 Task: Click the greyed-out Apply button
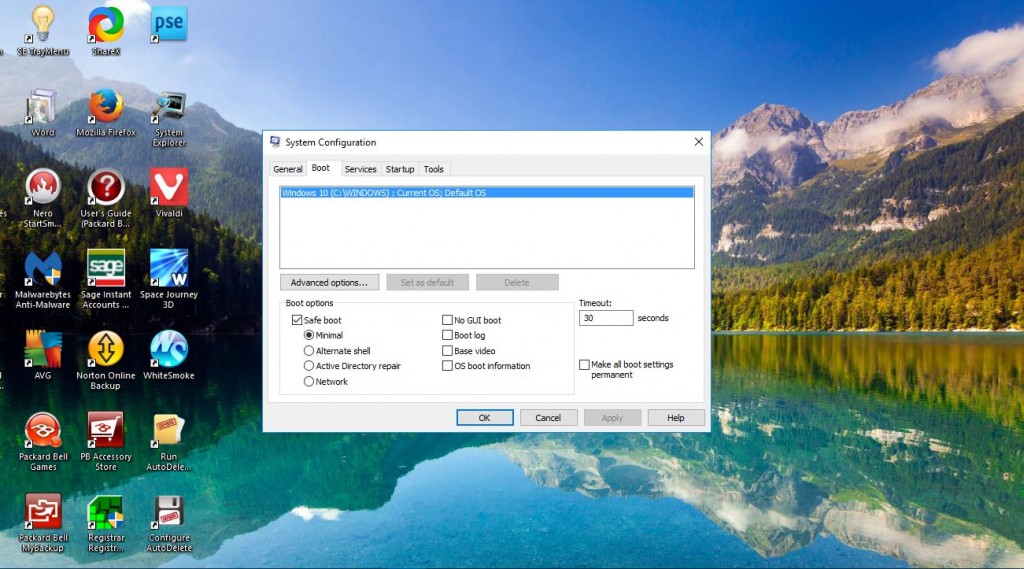point(612,417)
